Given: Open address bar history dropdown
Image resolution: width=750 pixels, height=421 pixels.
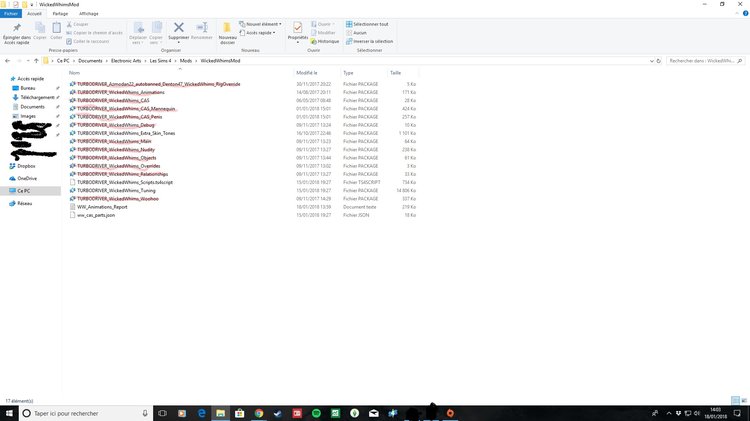Looking at the screenshot, I should coord(651,61).
